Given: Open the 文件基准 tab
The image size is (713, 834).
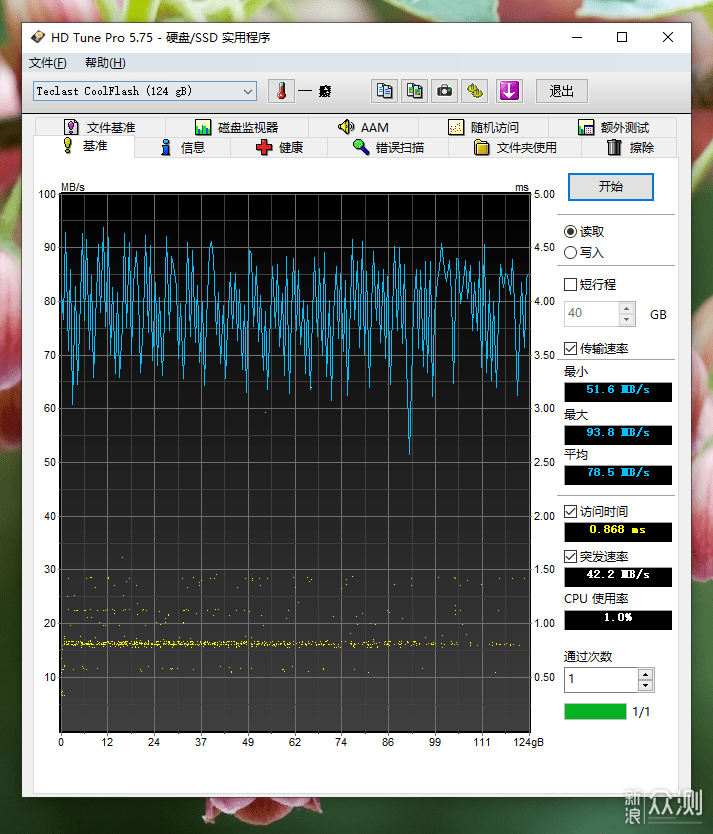Looking at the screenshot, I should (x=100, y=127).
